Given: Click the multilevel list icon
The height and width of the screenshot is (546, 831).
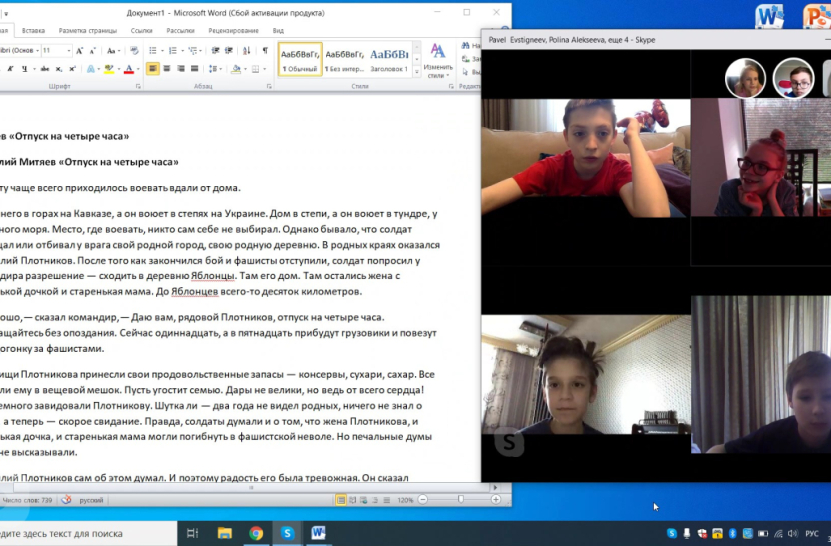Looking at the screenshot, I should (192, 51).
